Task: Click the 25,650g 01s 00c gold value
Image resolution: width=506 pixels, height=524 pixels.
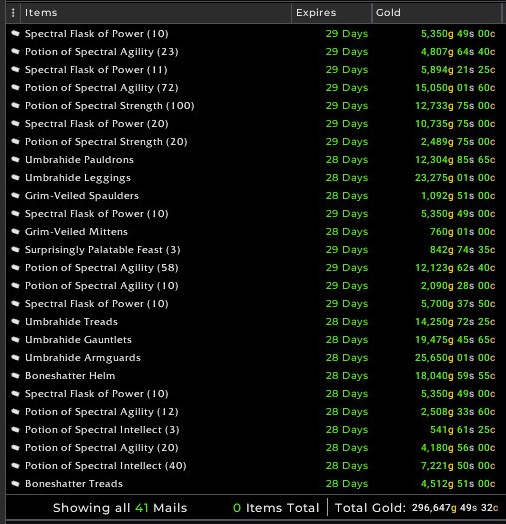Action: click(455, 358)
